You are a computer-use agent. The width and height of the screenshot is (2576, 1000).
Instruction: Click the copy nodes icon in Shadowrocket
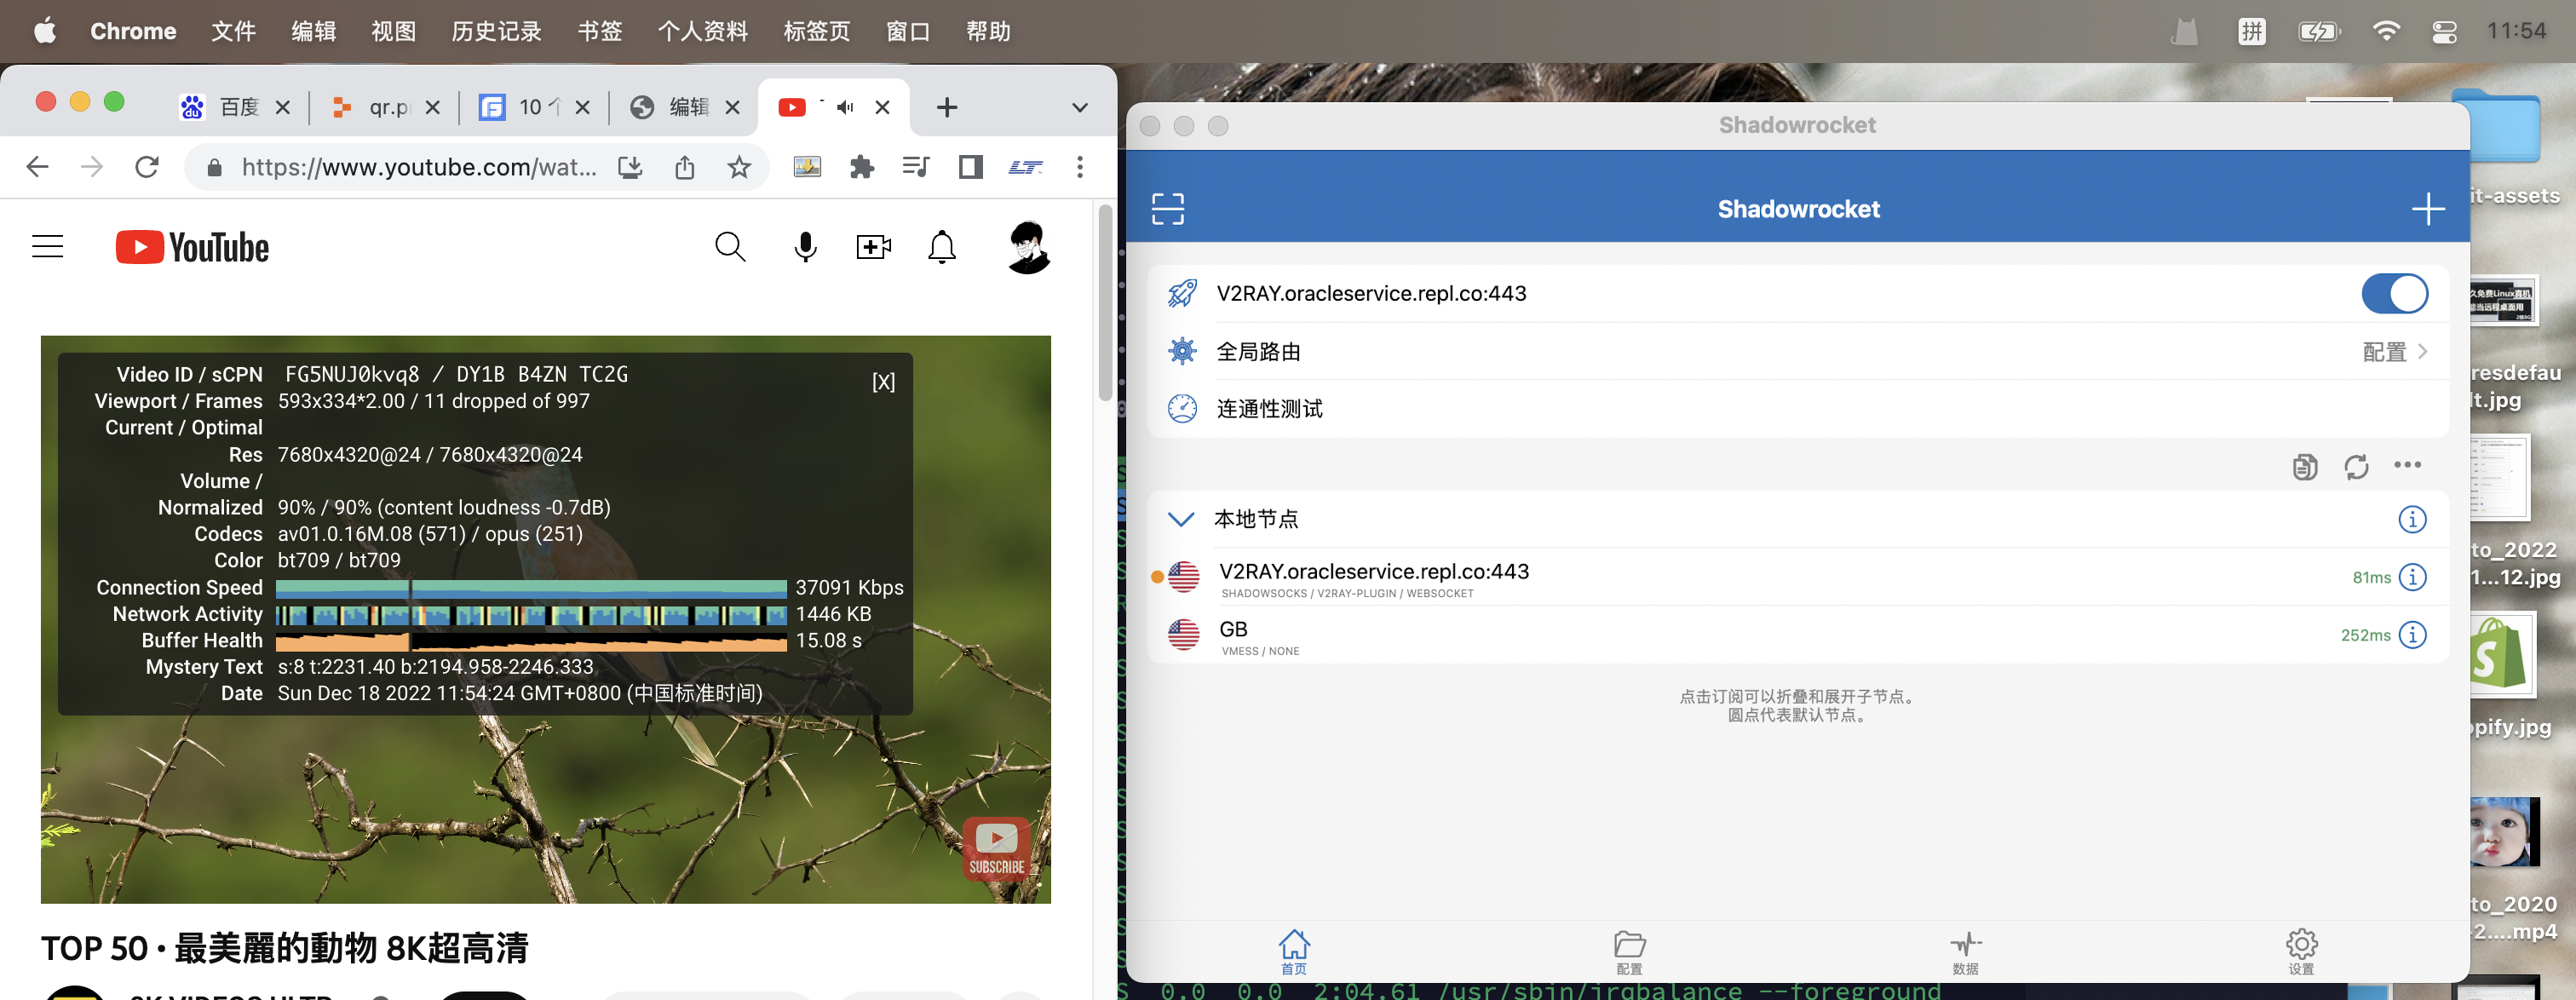[x=2304, y=467]
